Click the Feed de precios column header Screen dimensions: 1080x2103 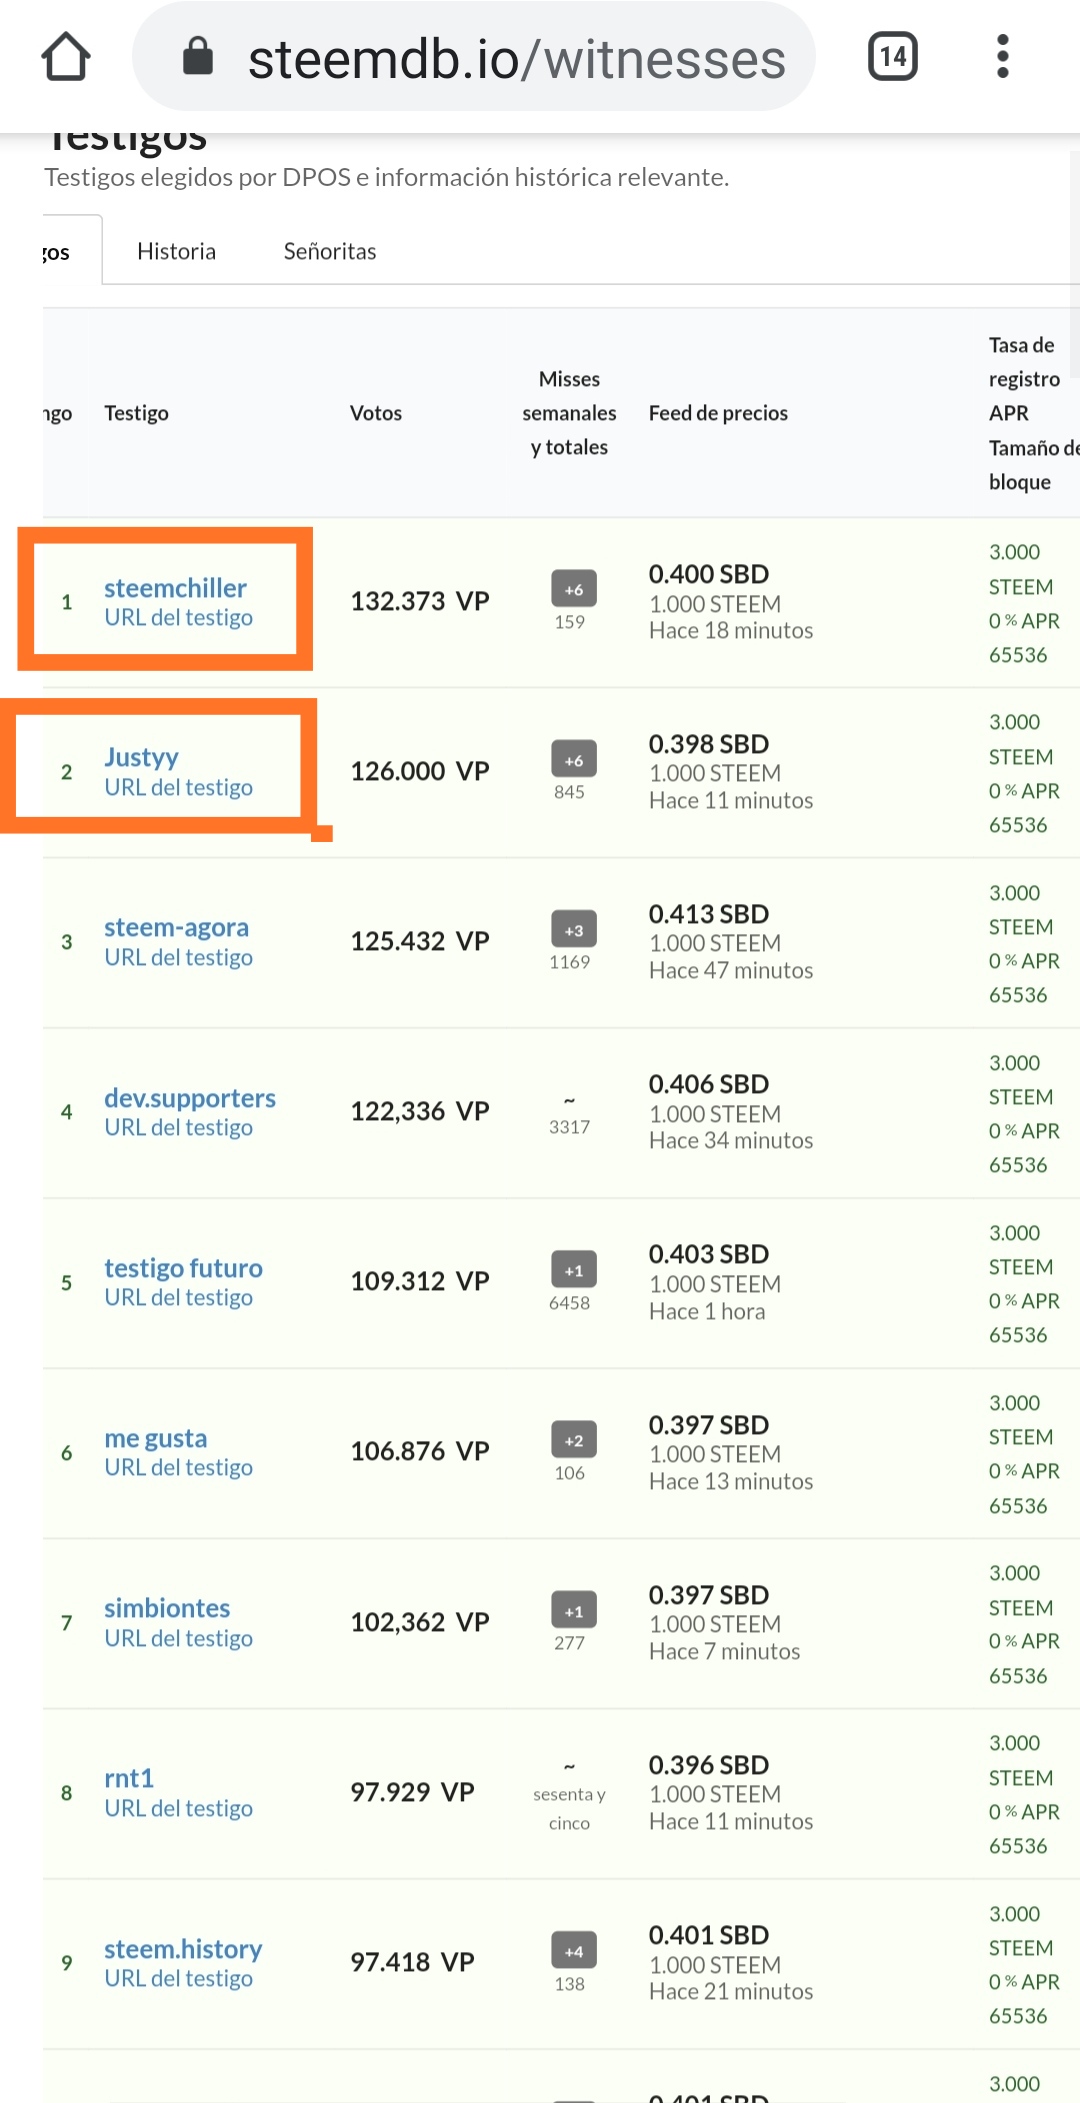(718, 413)
